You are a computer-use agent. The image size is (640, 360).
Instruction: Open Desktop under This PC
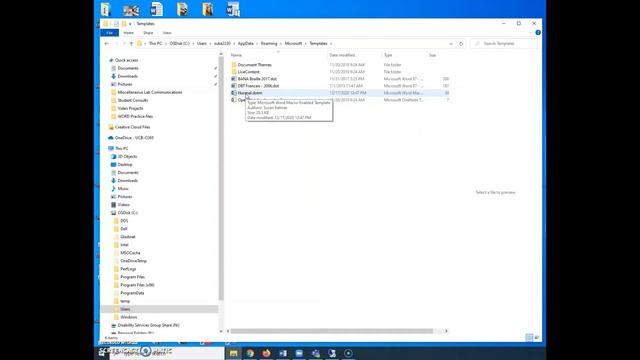(125, 164)
